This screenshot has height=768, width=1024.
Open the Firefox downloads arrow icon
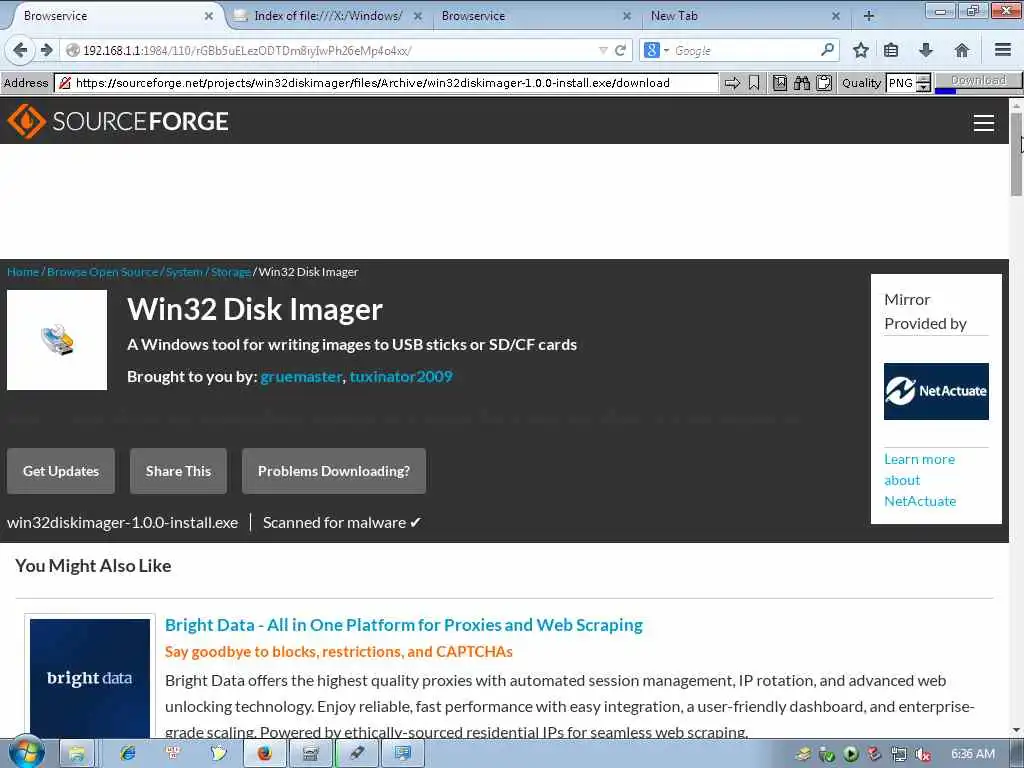[x=925, y=50]
